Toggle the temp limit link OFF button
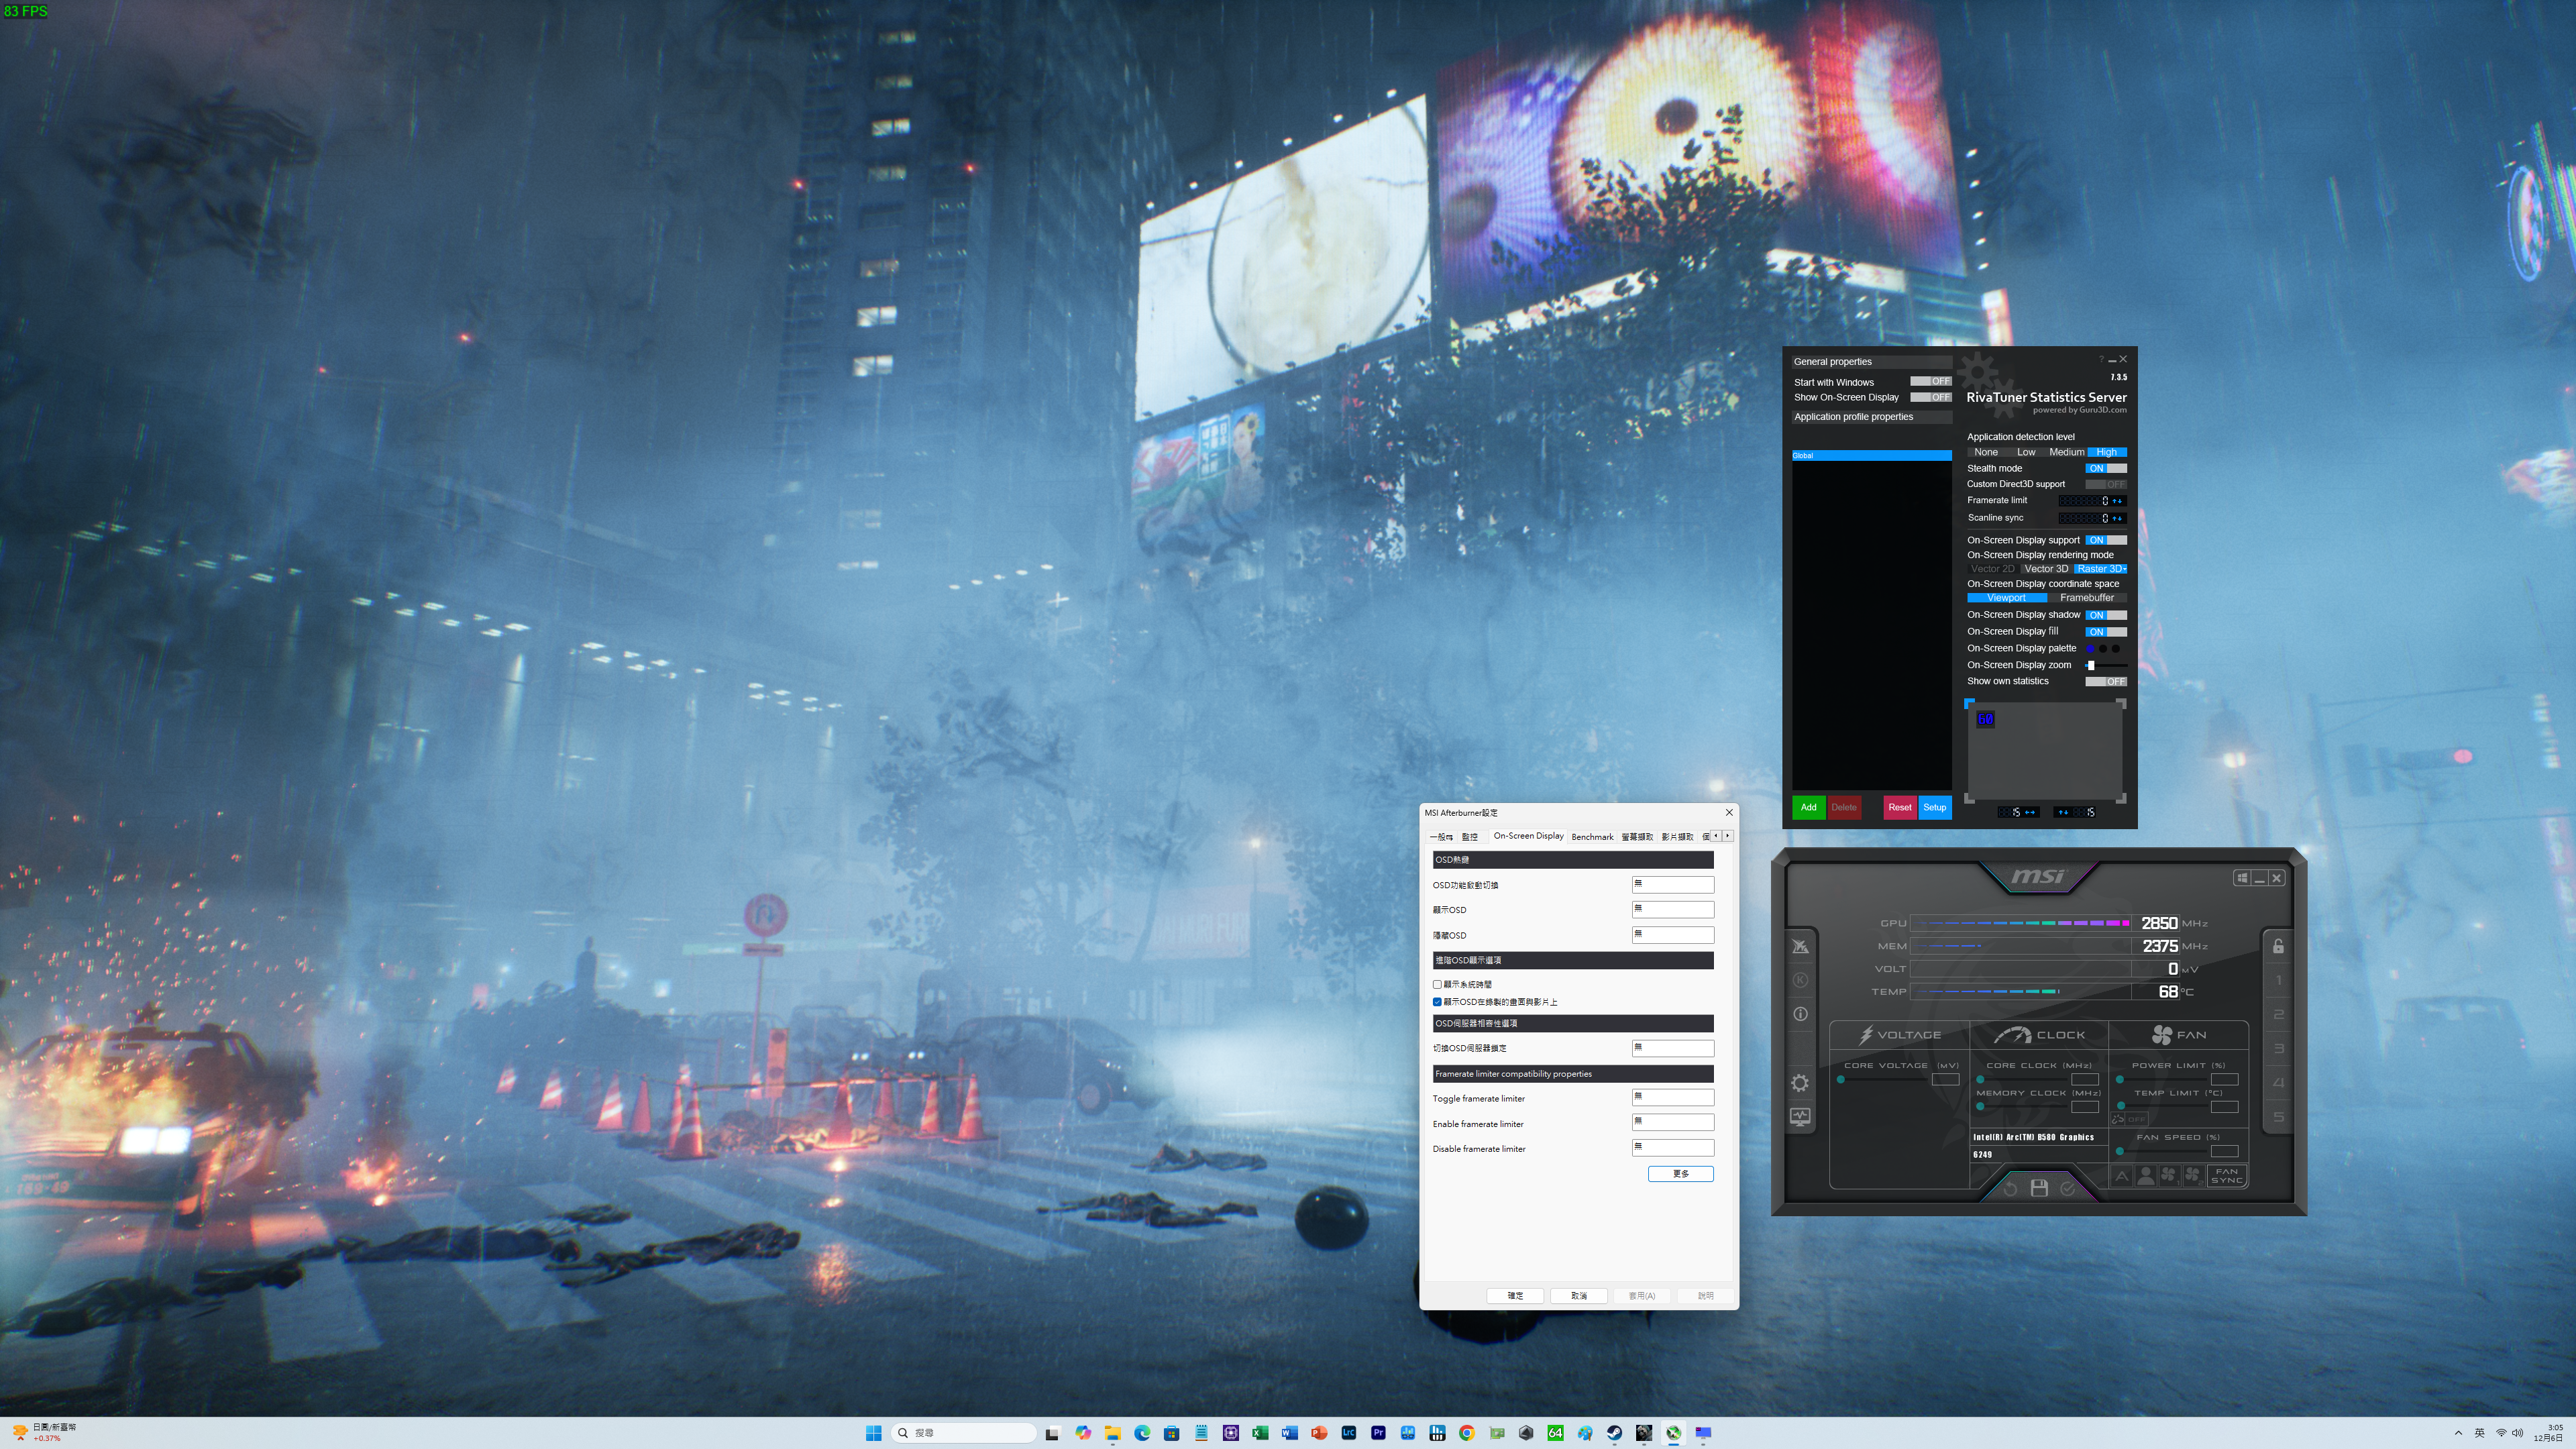The width and height of the screenshot is (2576, 1449). click(x=2129, y=1119)
